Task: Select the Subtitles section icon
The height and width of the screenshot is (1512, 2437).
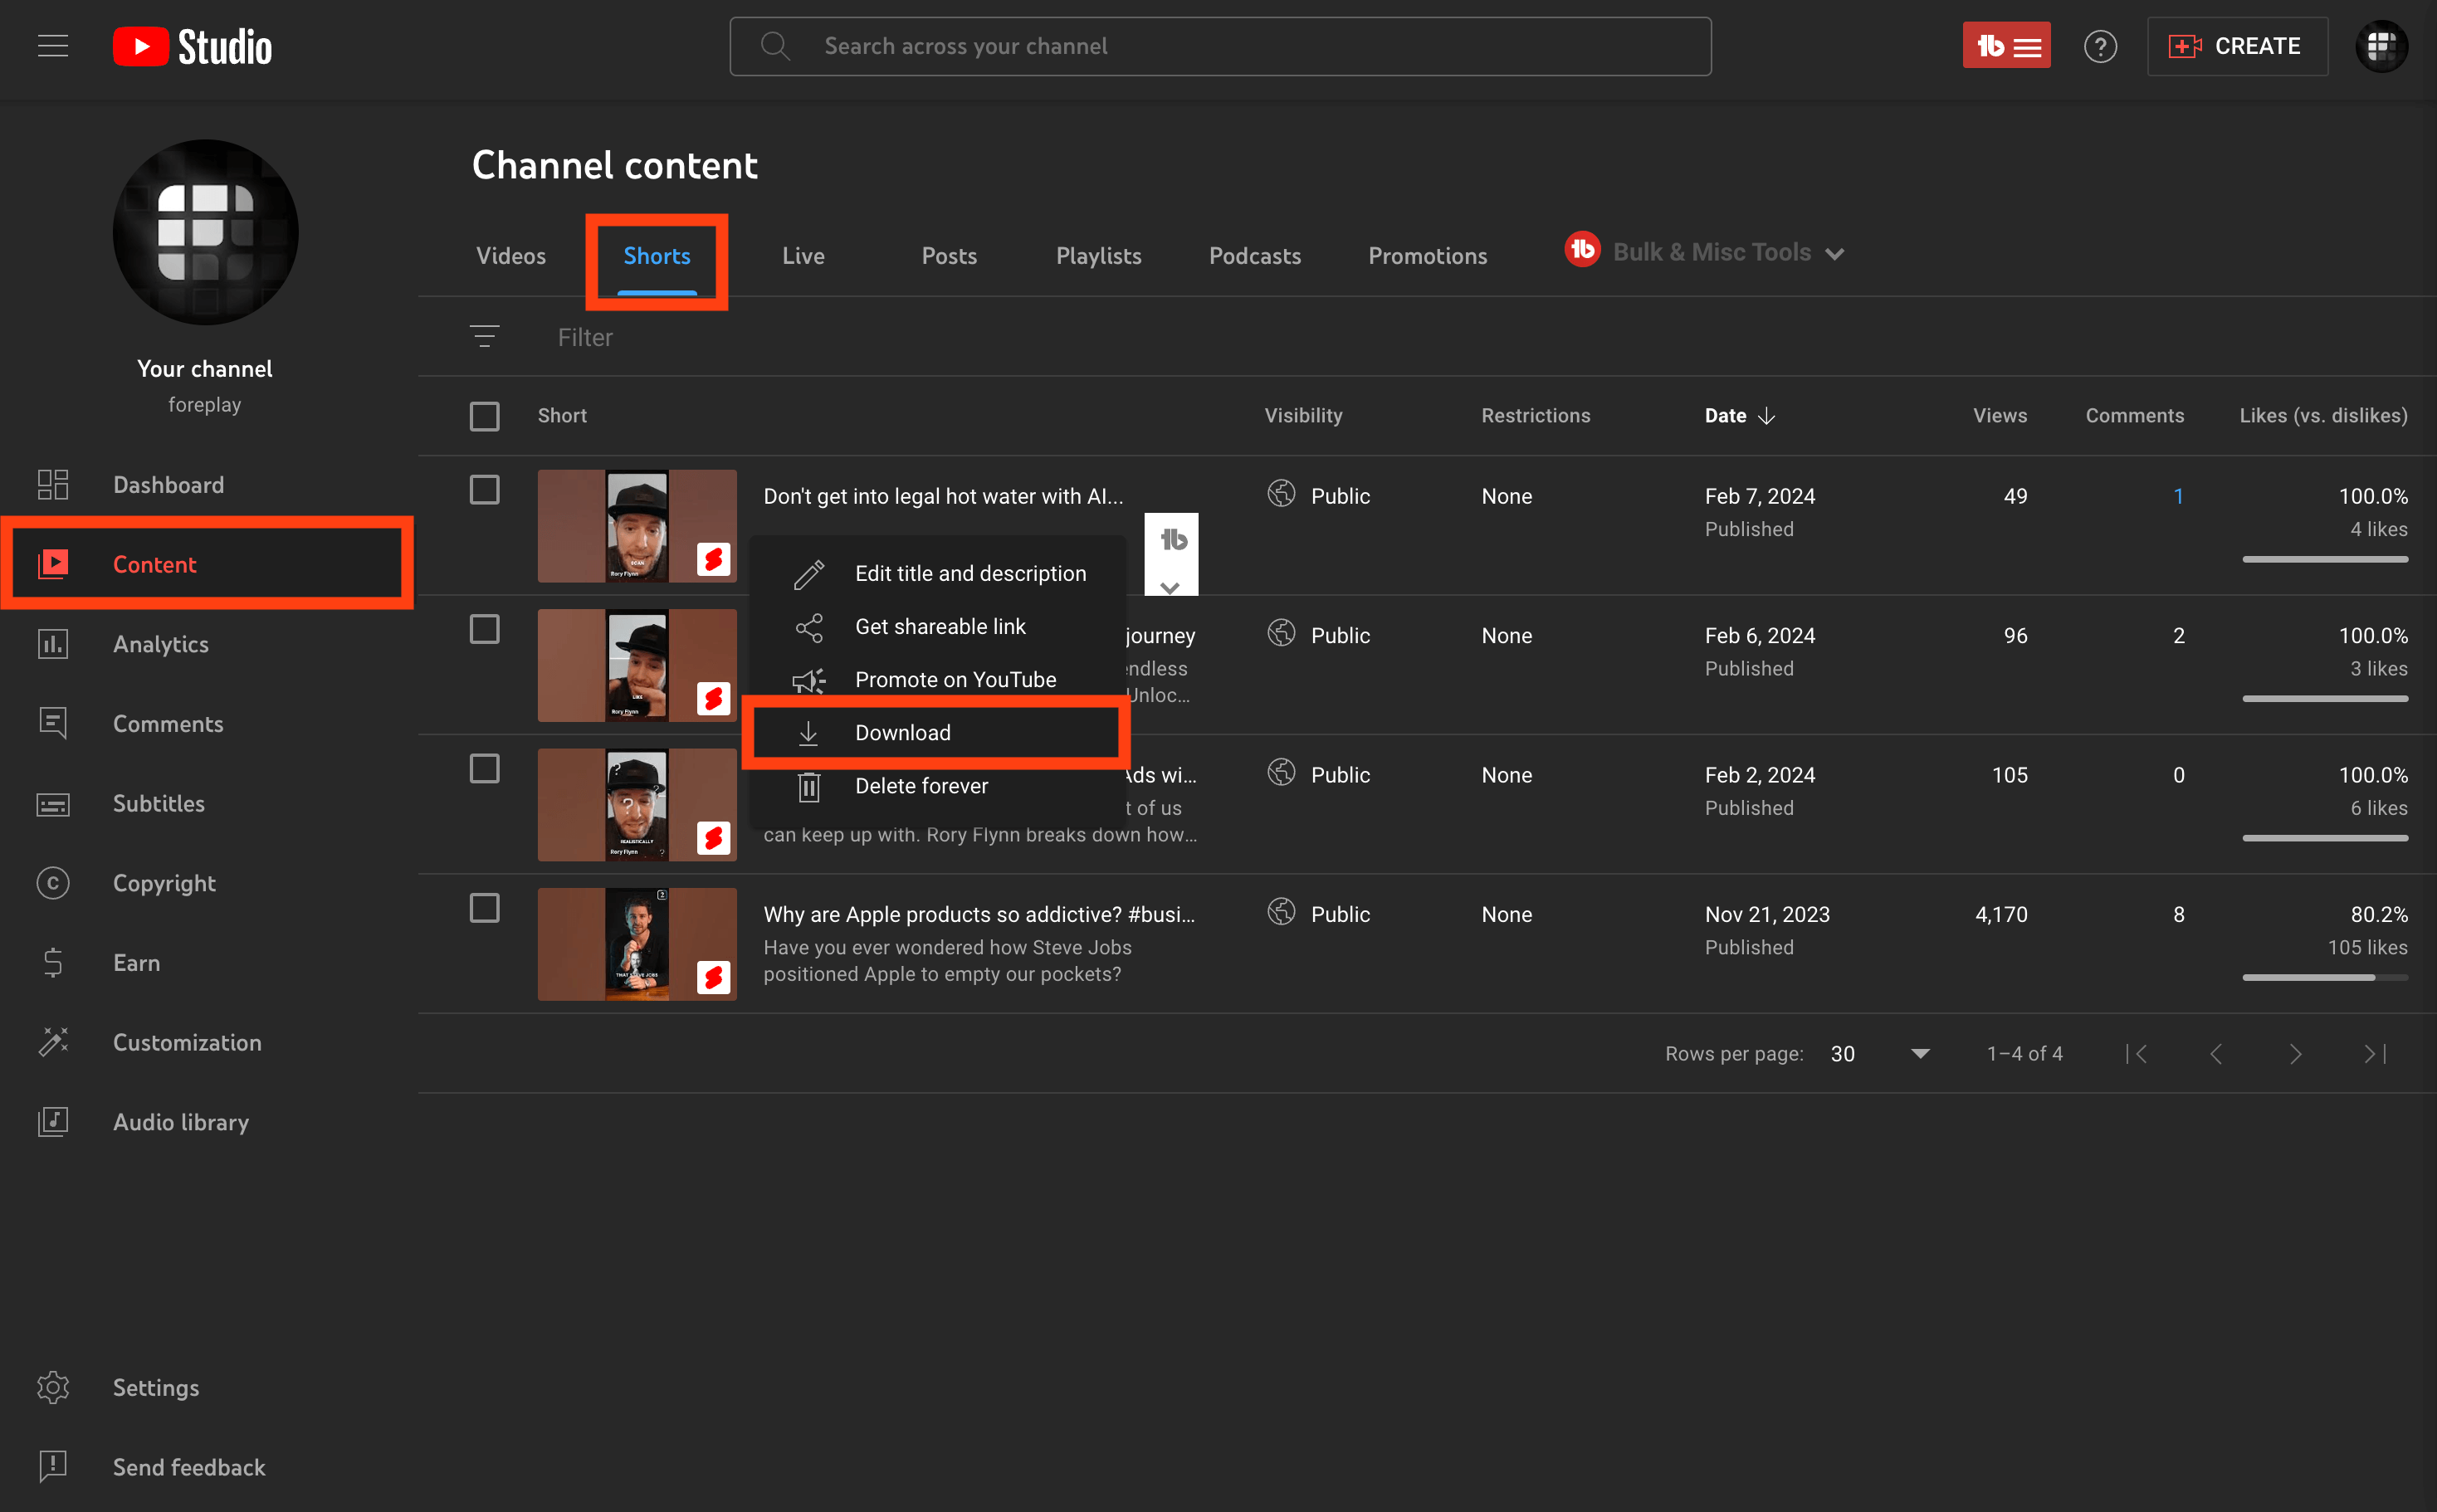Action: tap(52, 804)
